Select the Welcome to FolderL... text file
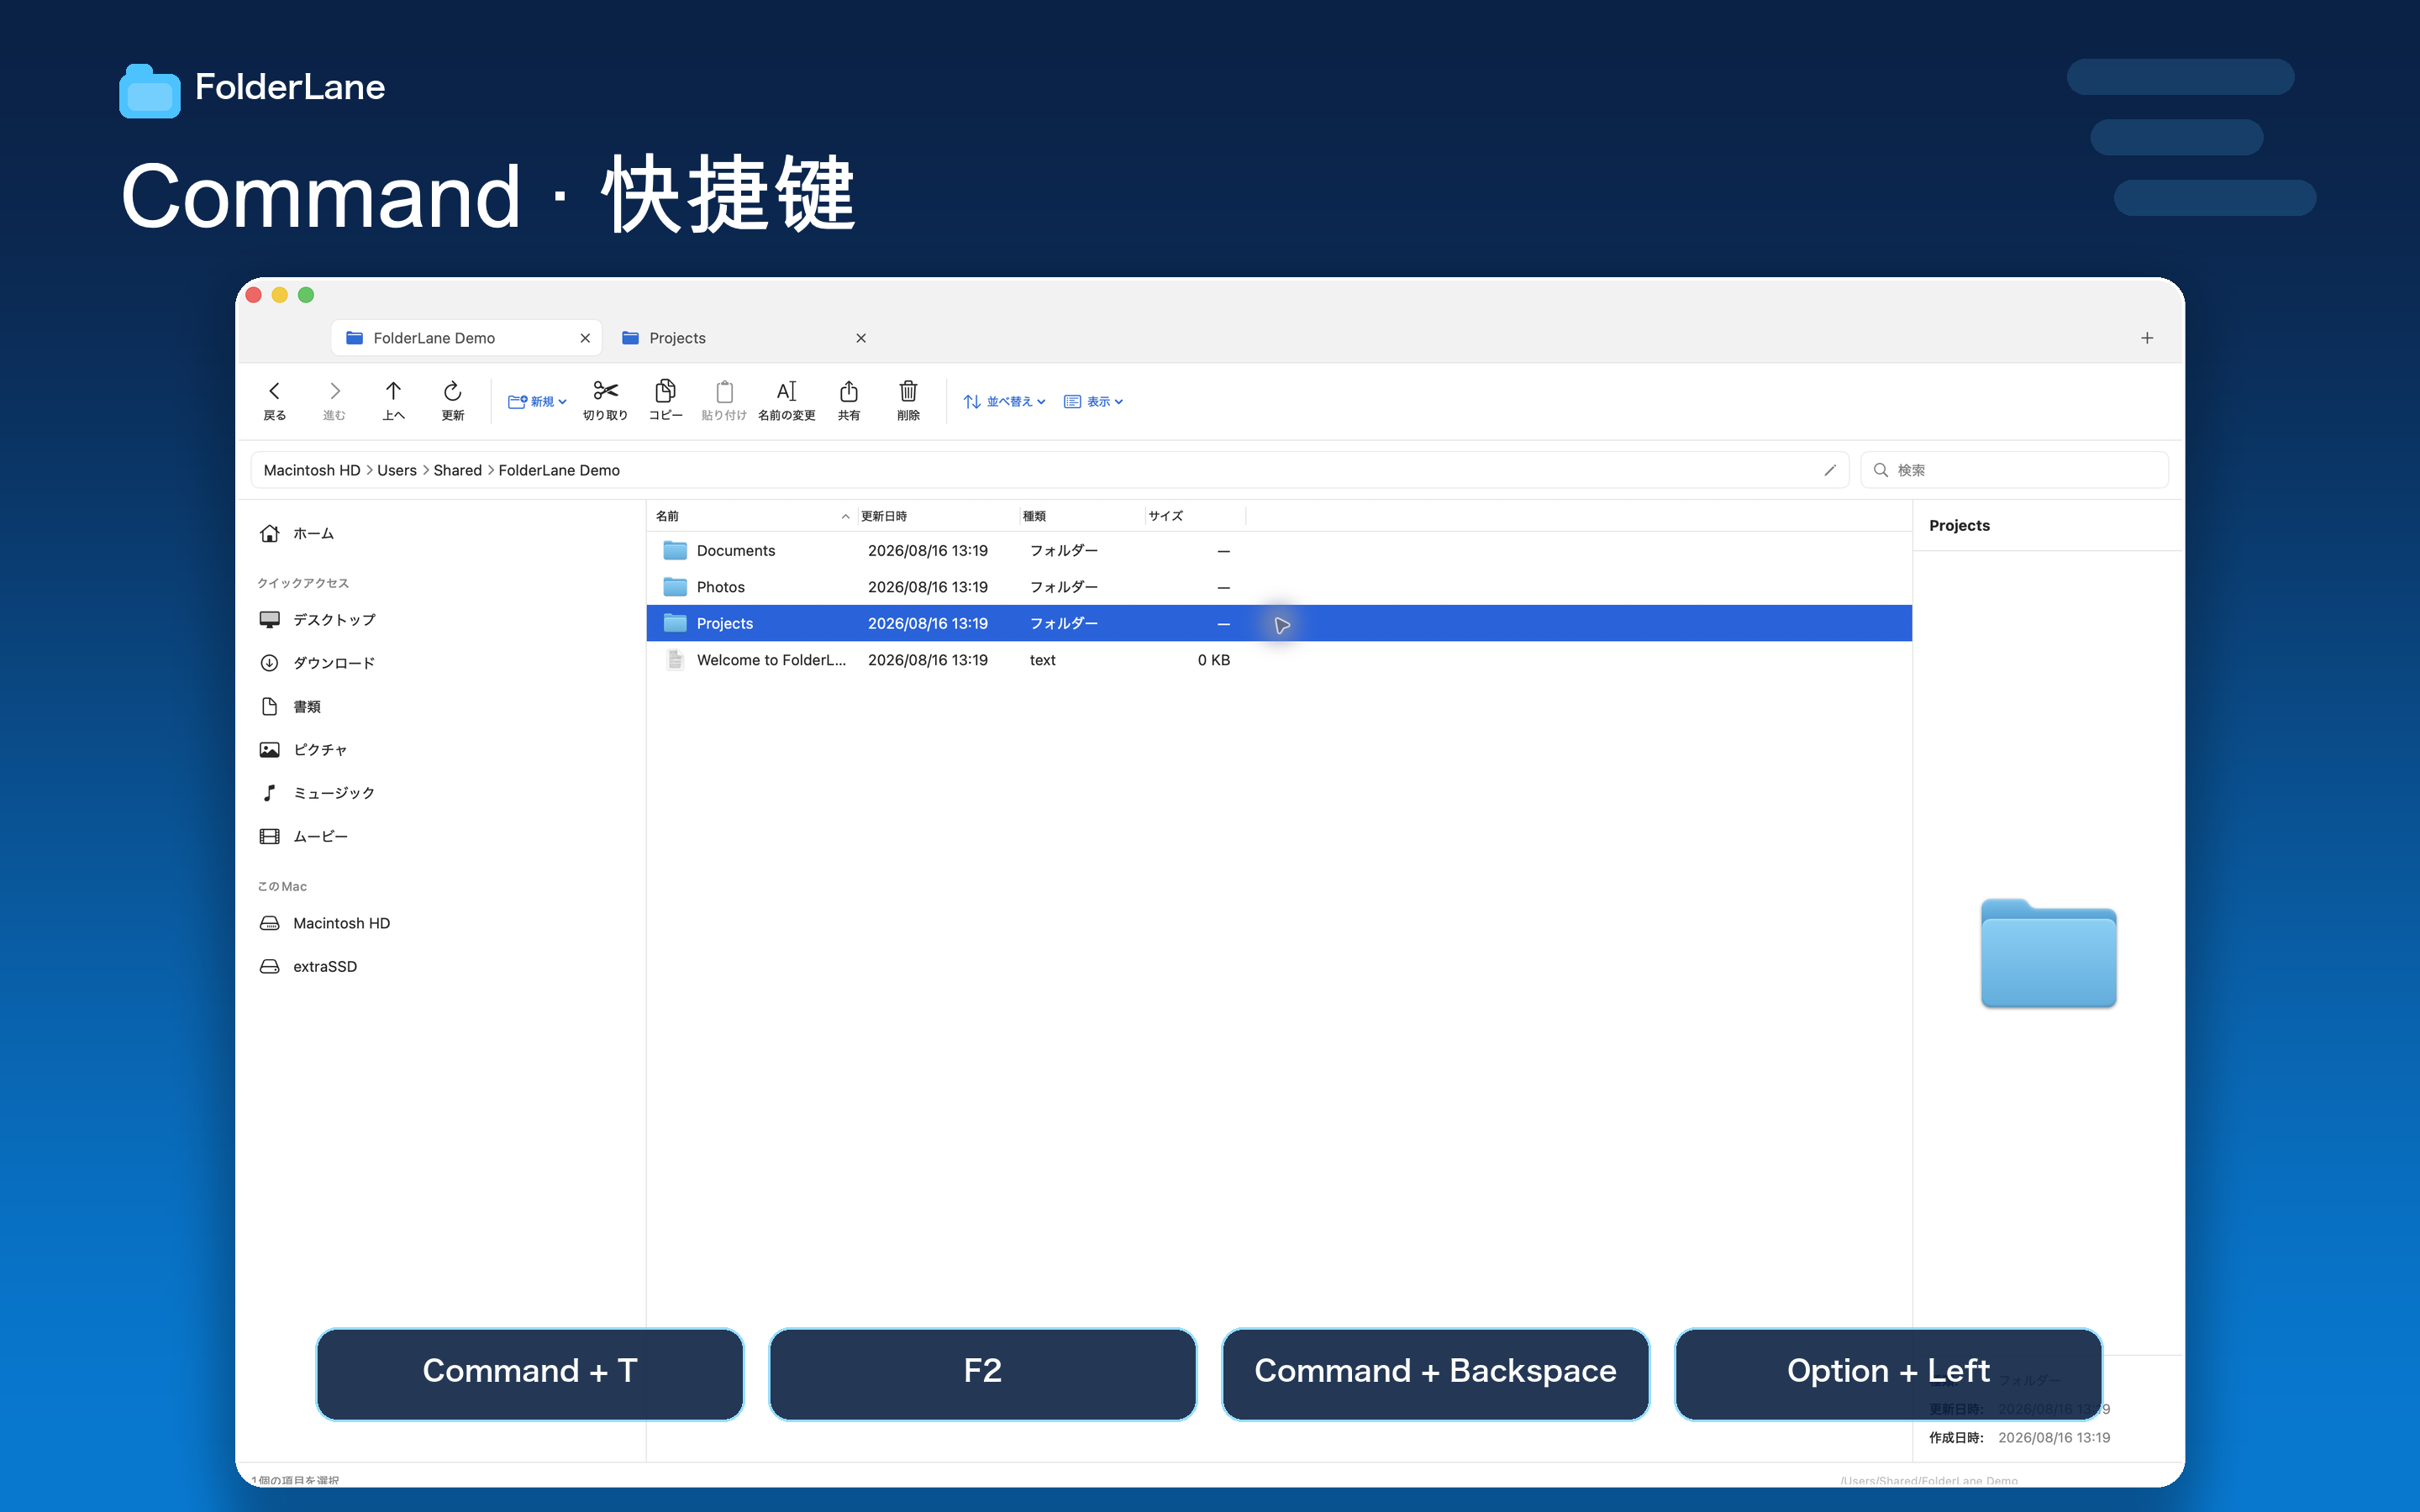 coord(1279,660)
